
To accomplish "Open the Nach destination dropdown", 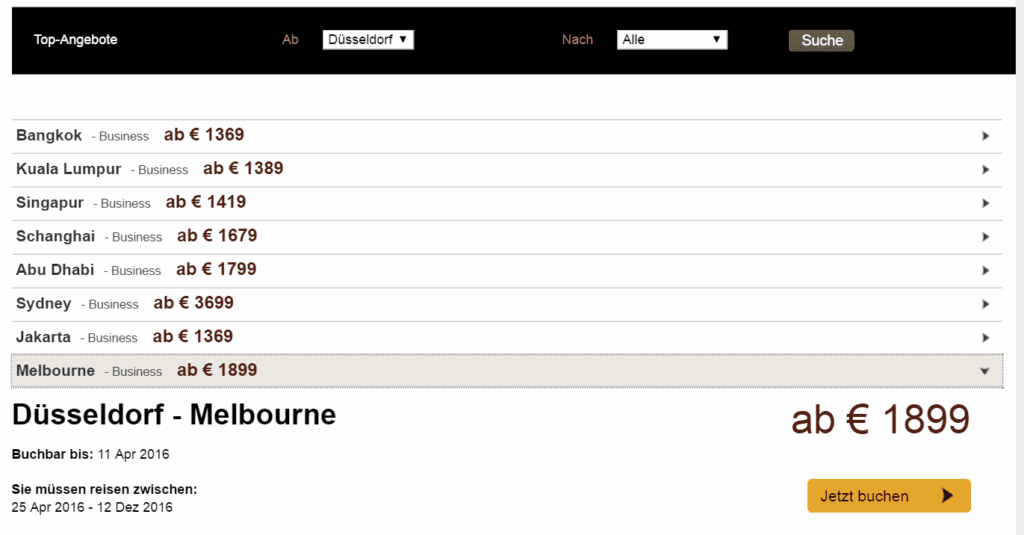I will point(671,40).
